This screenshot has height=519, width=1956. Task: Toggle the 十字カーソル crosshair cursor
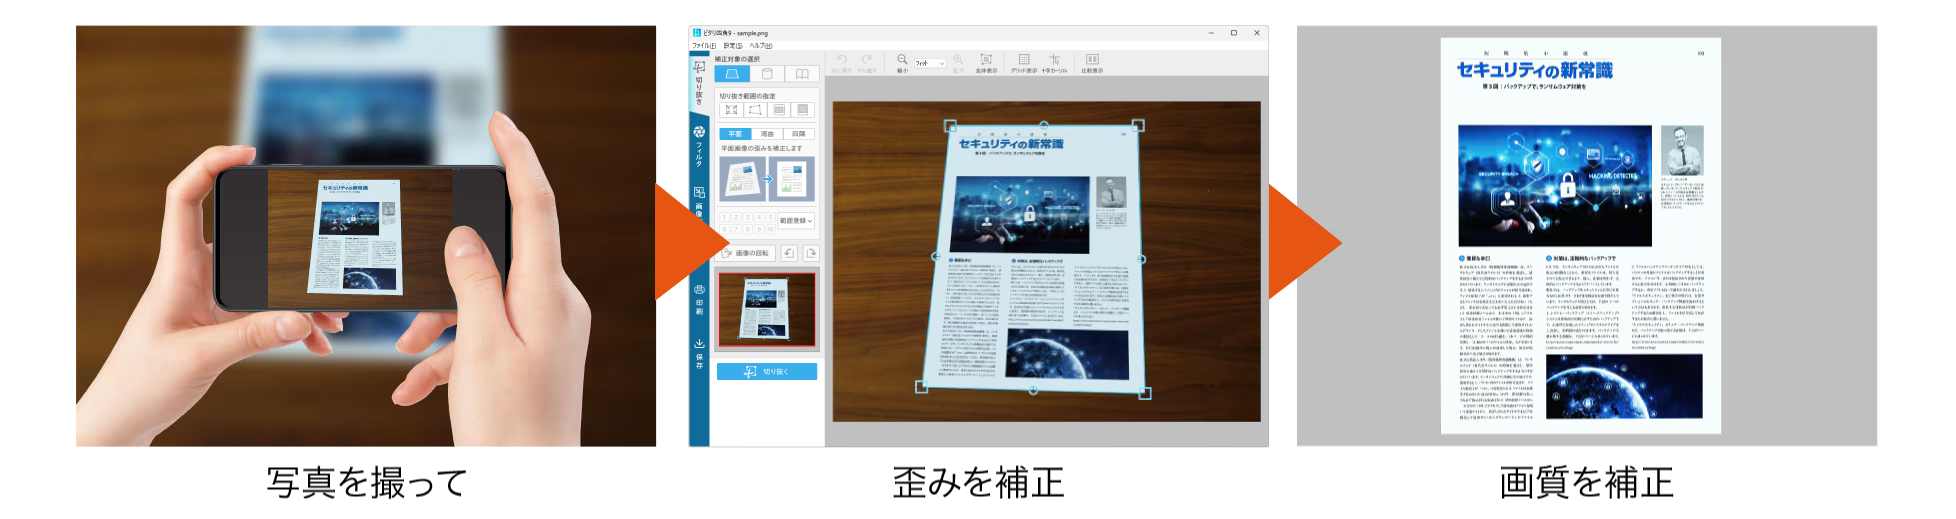tap(1054, 62)
